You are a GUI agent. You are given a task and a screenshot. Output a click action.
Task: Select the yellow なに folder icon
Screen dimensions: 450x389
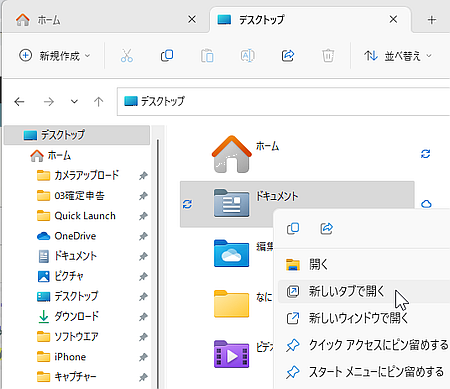pyautogui.click(x=231, y=304)
